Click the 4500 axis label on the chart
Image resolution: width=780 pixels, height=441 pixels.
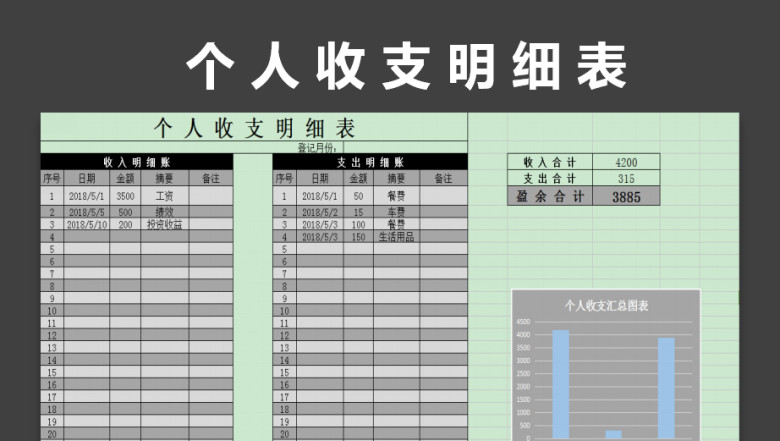pos(523,322)
